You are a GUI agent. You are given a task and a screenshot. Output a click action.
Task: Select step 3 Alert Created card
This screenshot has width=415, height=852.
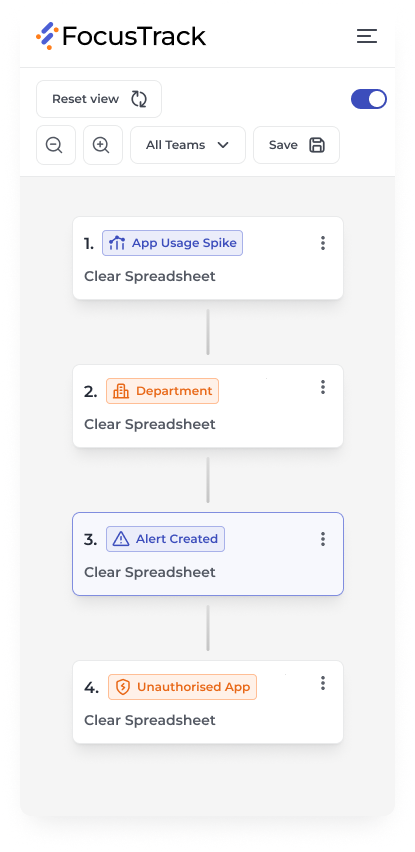[208, 554]
